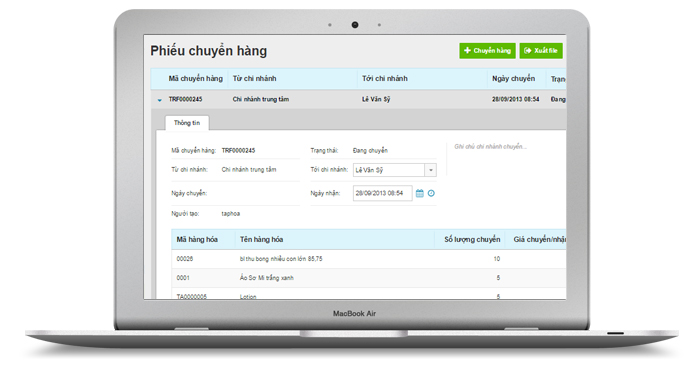This screenshot has width=684, height=372.
Task: Click the Ngày nhận date field
Action: click(x=382, y=193)
